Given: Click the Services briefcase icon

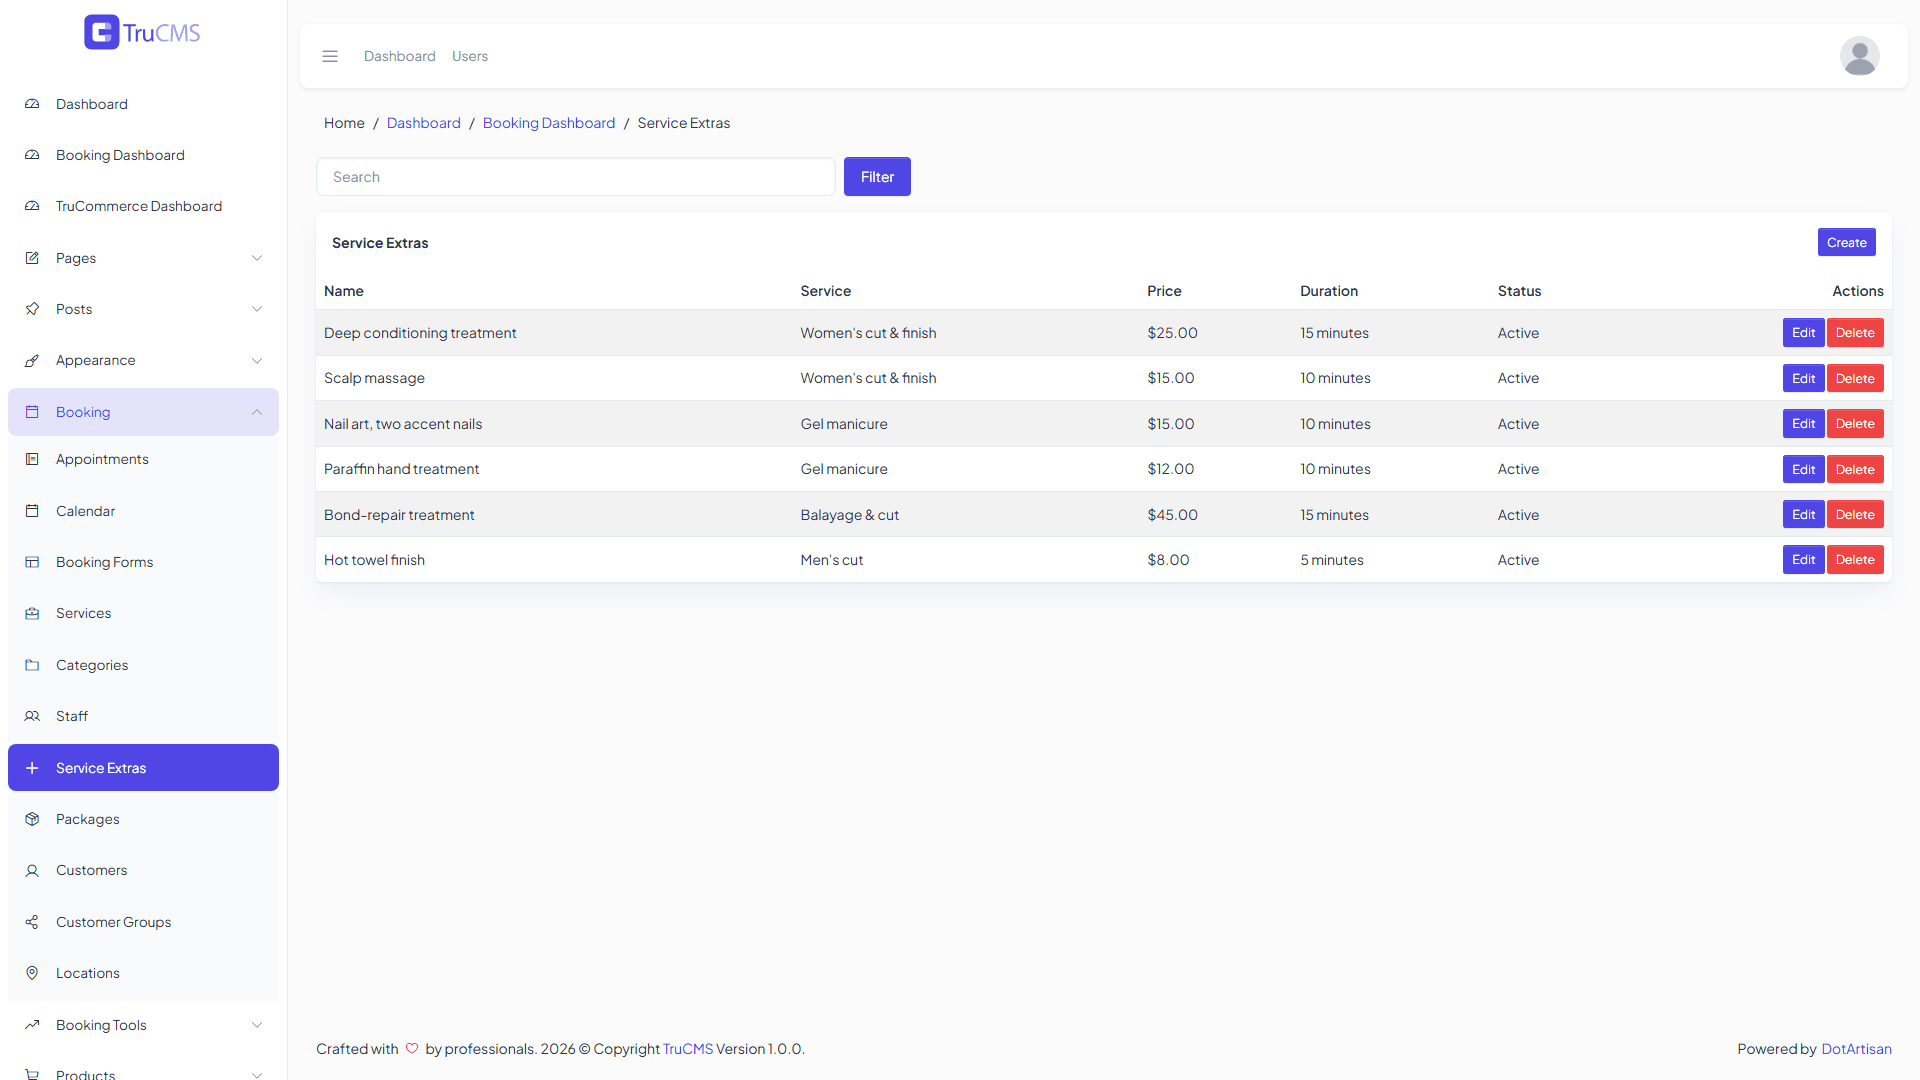Looking at the screenshot, I should (32, 613).
